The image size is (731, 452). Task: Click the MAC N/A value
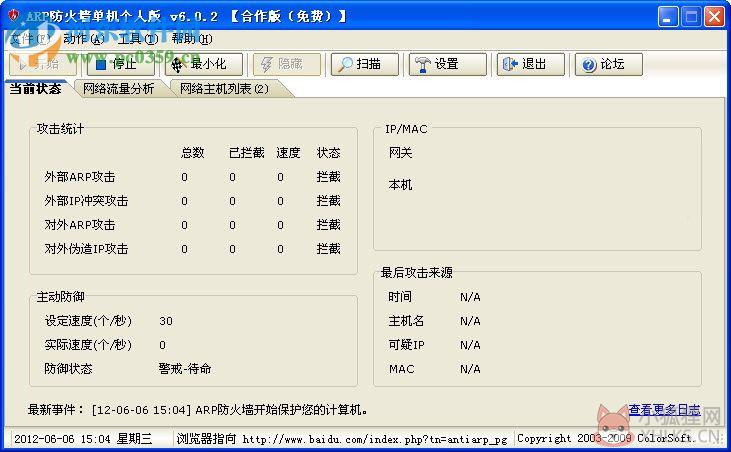click(x=470, y=369)
